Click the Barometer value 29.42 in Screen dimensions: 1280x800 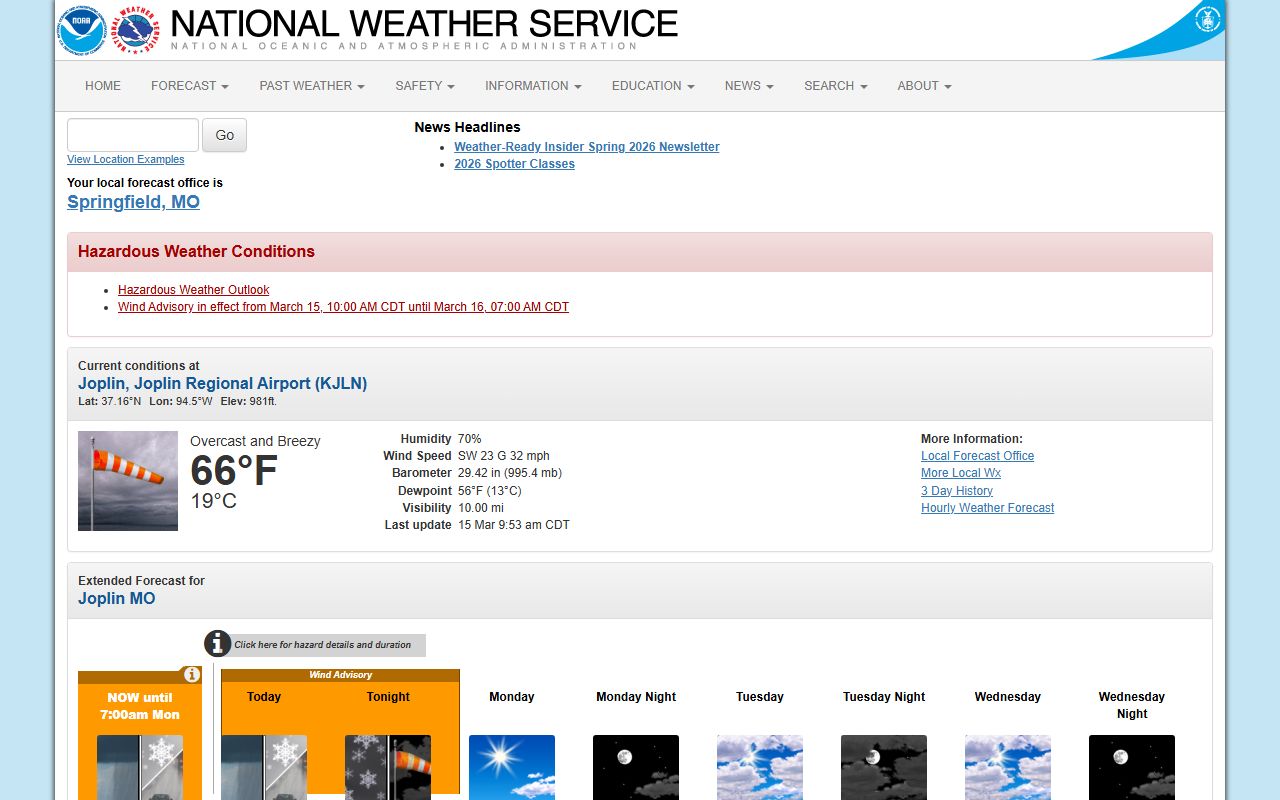(510, 473)
